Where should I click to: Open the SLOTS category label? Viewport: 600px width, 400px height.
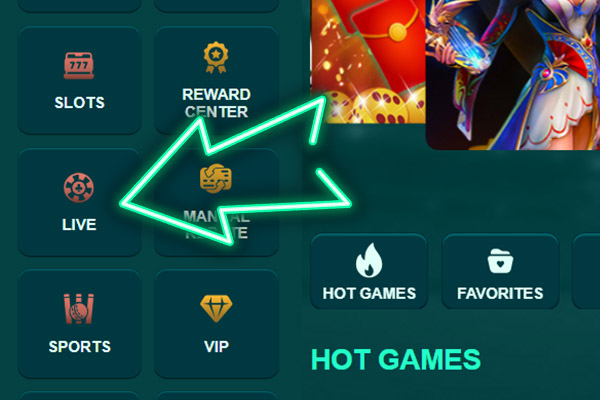[x=80, y=103]
